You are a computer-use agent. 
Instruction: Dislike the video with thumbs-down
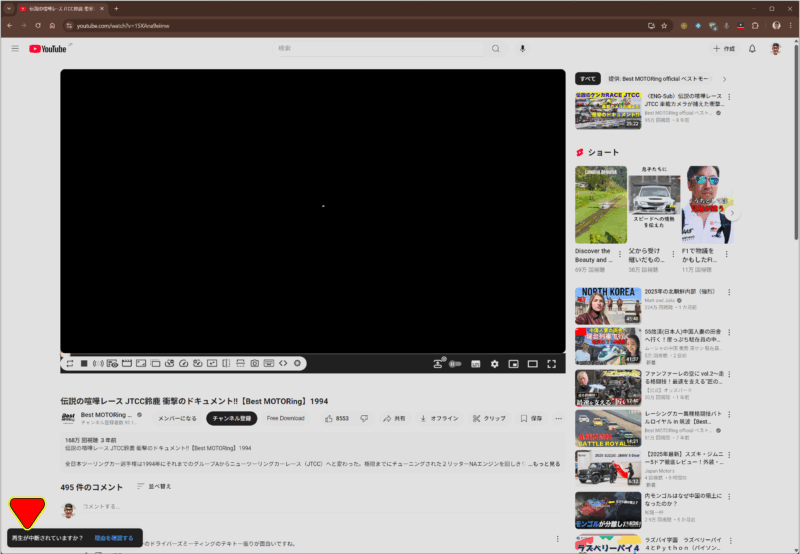(x=364, y=418)
